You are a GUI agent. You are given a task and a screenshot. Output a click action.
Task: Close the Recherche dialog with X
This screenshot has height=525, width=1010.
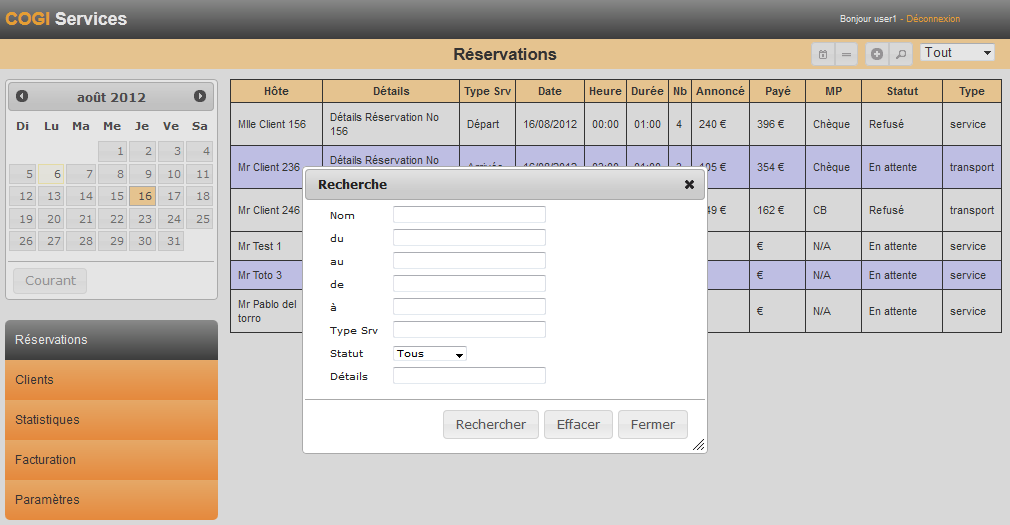click(x=689, y=185)
